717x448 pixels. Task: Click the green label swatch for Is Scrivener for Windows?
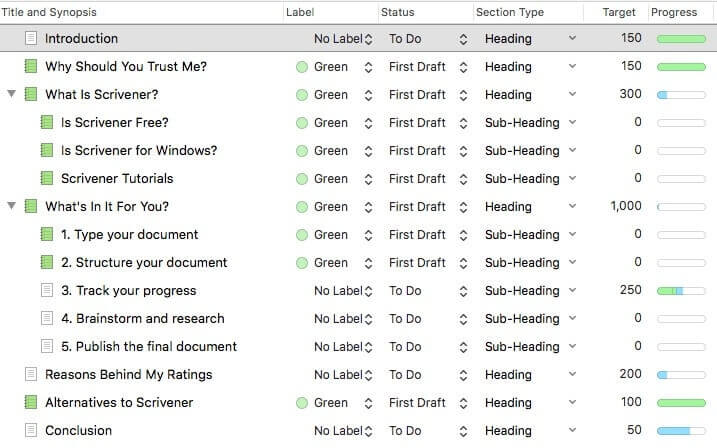[302, 151]
